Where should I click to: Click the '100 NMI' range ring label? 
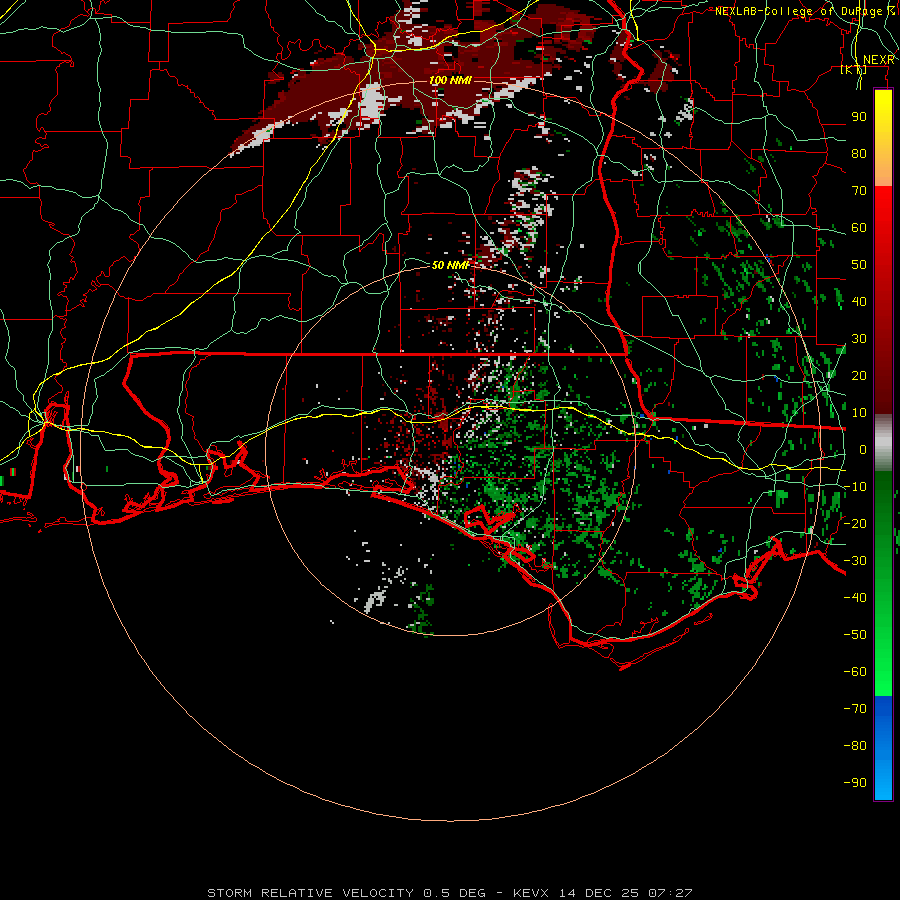point(451,80)
